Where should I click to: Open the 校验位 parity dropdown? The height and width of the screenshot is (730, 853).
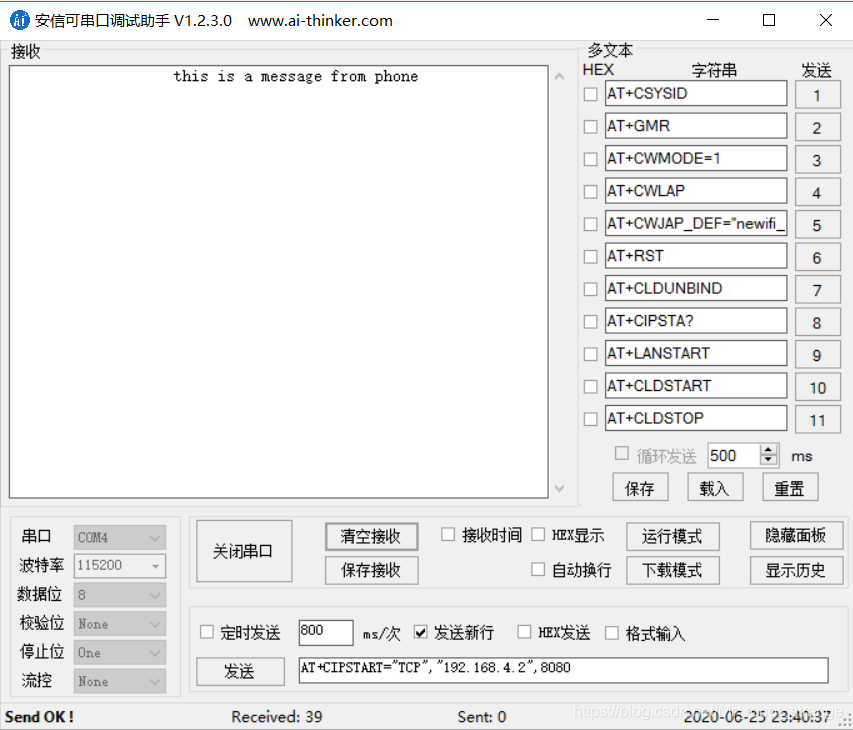click(120, 623)
